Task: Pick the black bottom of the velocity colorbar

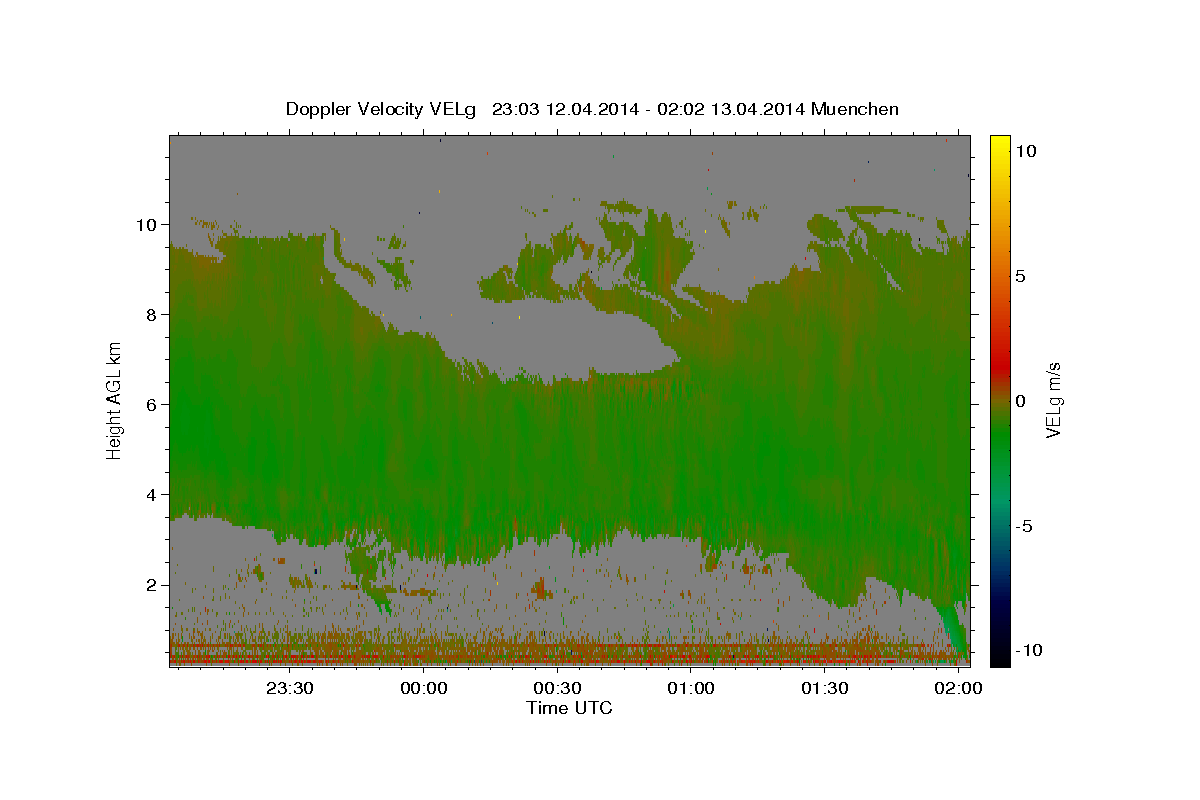Action: pos(999,655)
